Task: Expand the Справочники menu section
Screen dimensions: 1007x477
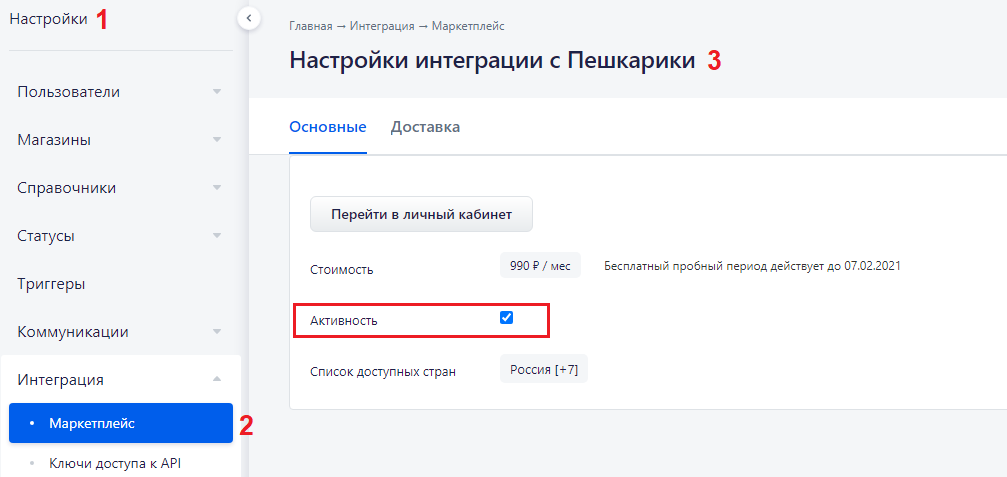Action: pyautogui.click(x=121, y=188)
